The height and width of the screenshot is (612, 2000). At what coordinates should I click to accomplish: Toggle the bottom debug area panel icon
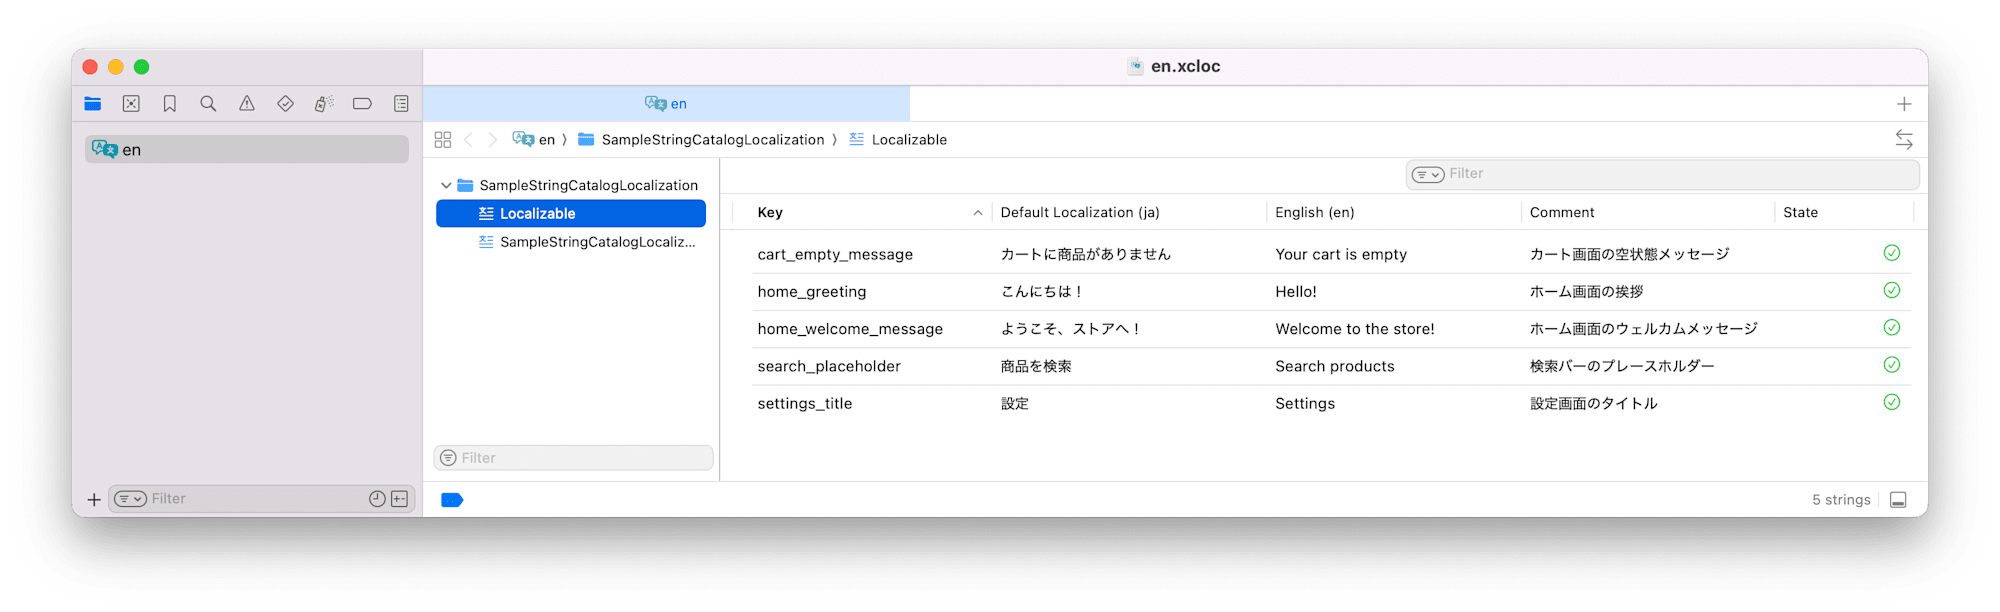[1898, 500]
